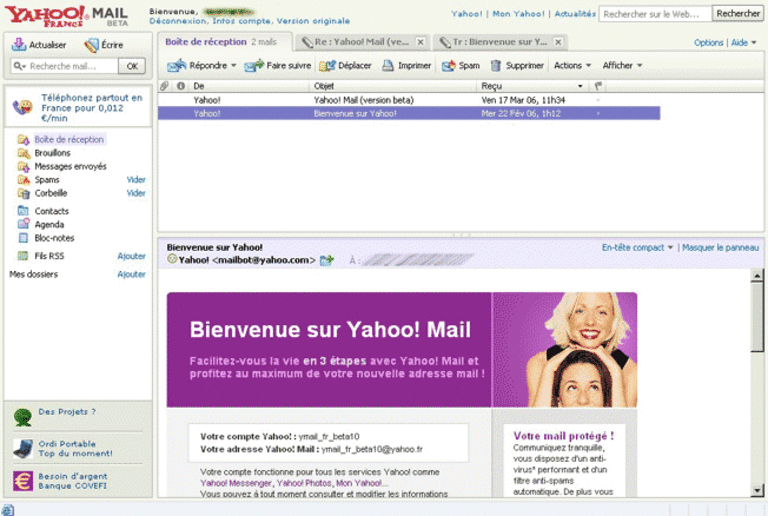Click the Boîte de réception folder icon
Screen dimensions: 768x516
(x=24, y=140)
